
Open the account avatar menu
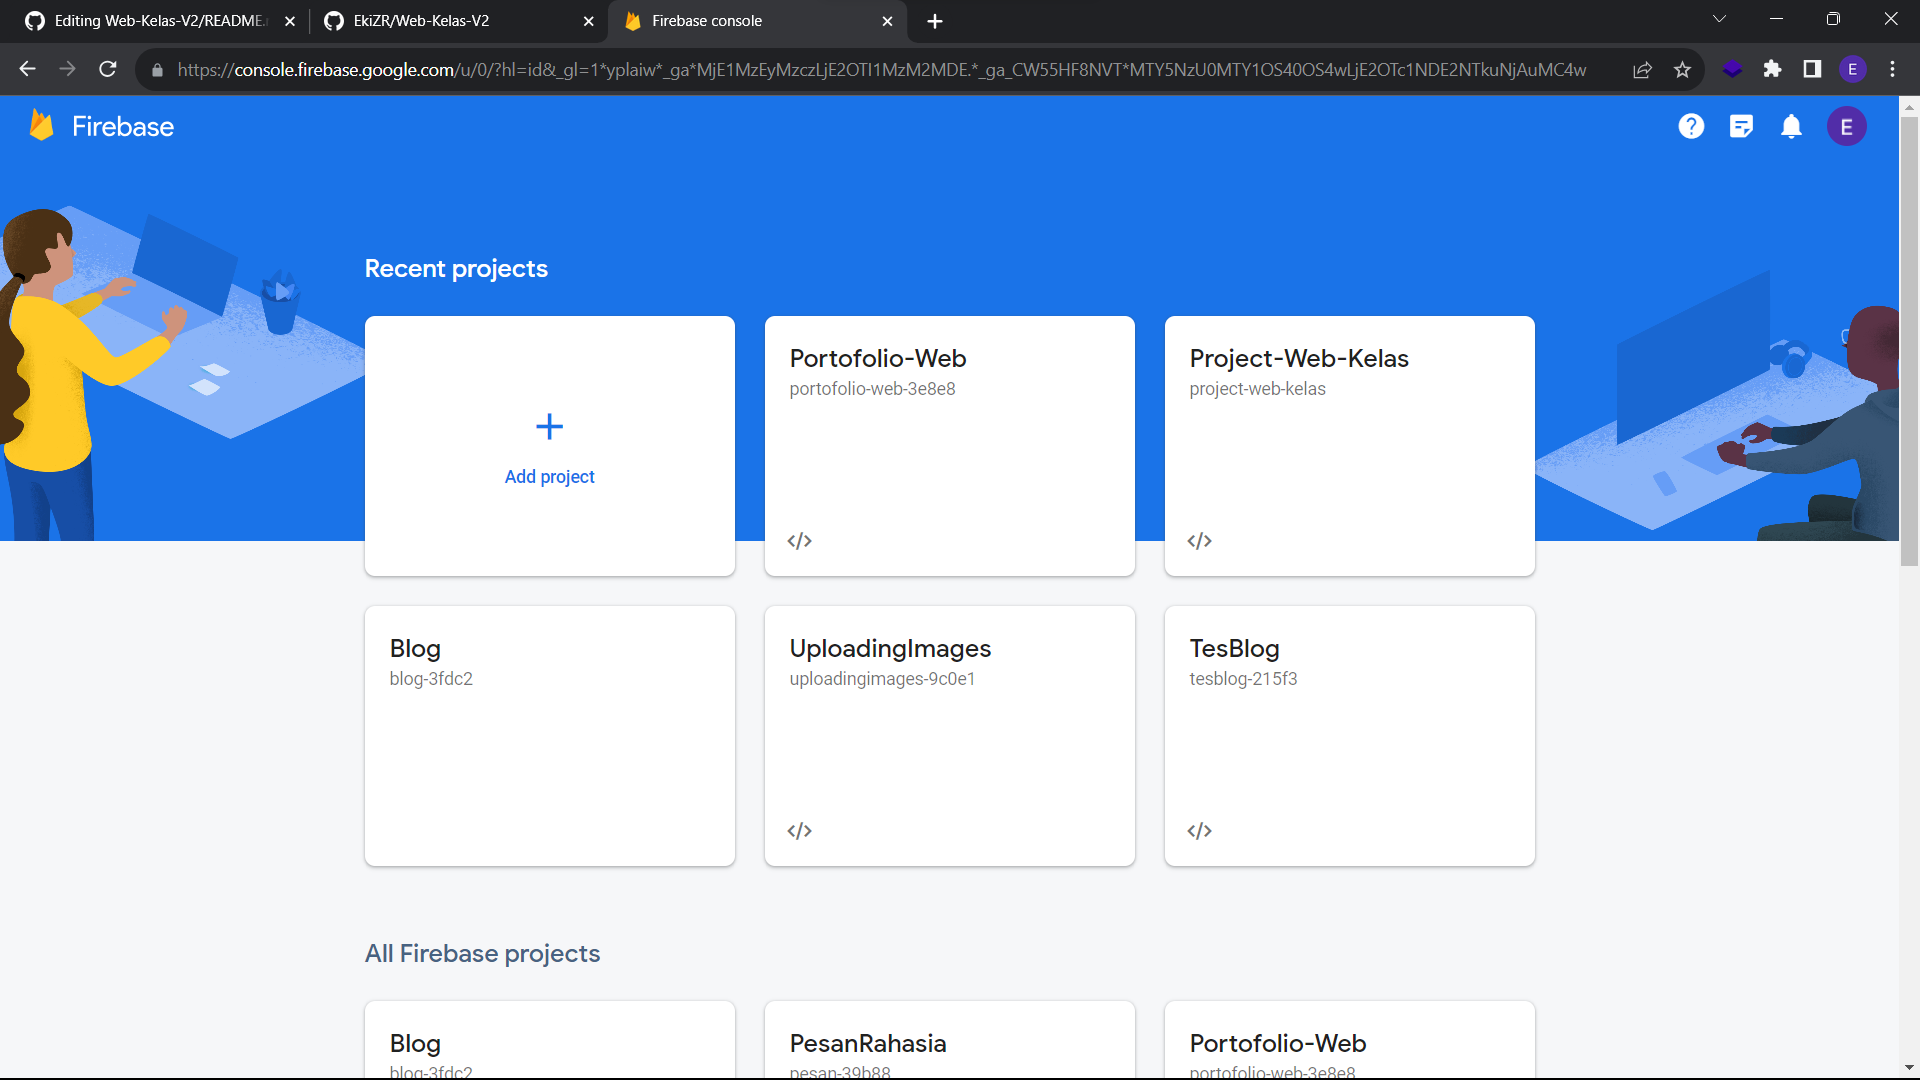pos(1847,126)
